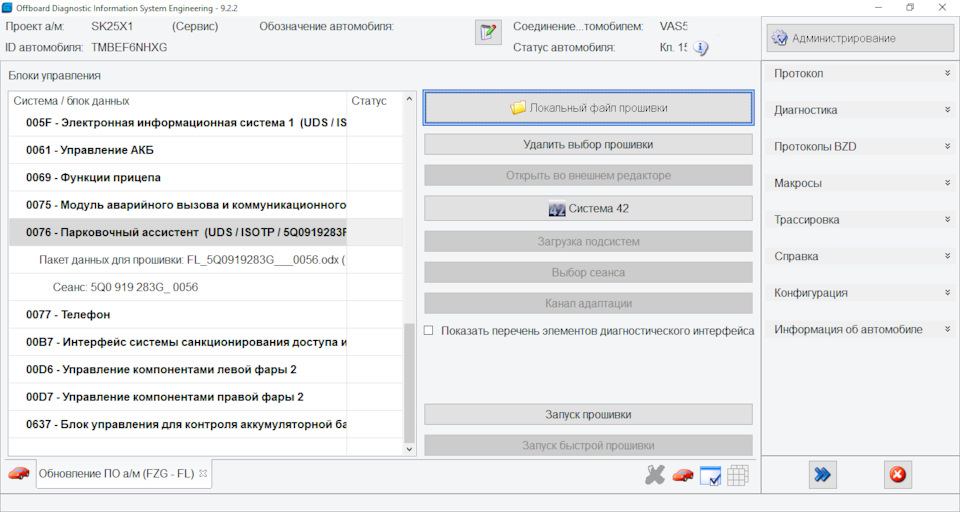
Task: Click the Удалить выбор прошивки button
Action: pos(588,145)
